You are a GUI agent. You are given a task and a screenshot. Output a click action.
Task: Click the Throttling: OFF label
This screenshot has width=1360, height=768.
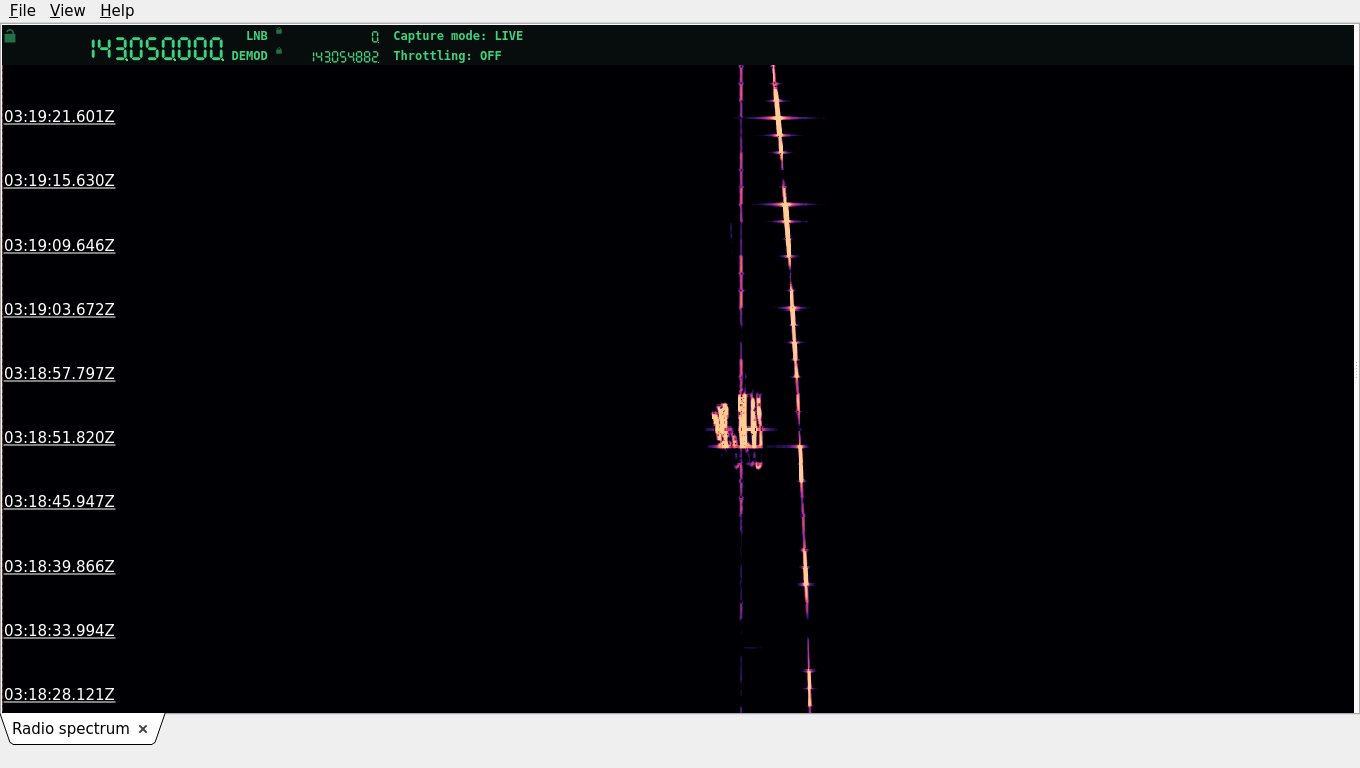447,56
